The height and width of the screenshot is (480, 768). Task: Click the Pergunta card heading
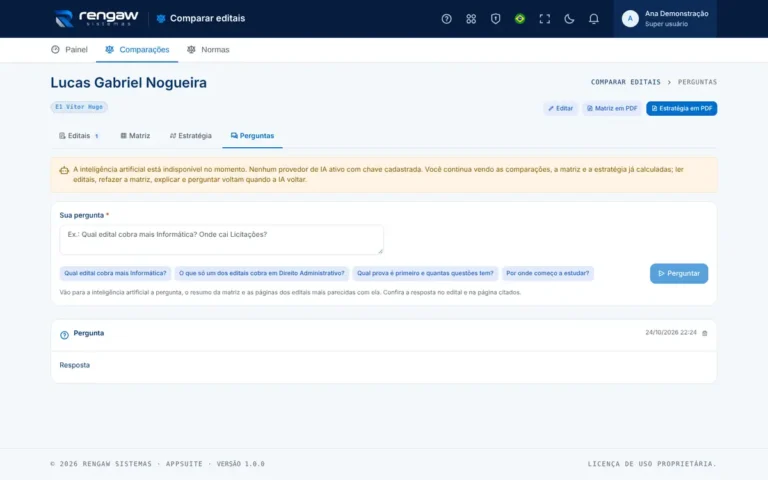(89, 333)
